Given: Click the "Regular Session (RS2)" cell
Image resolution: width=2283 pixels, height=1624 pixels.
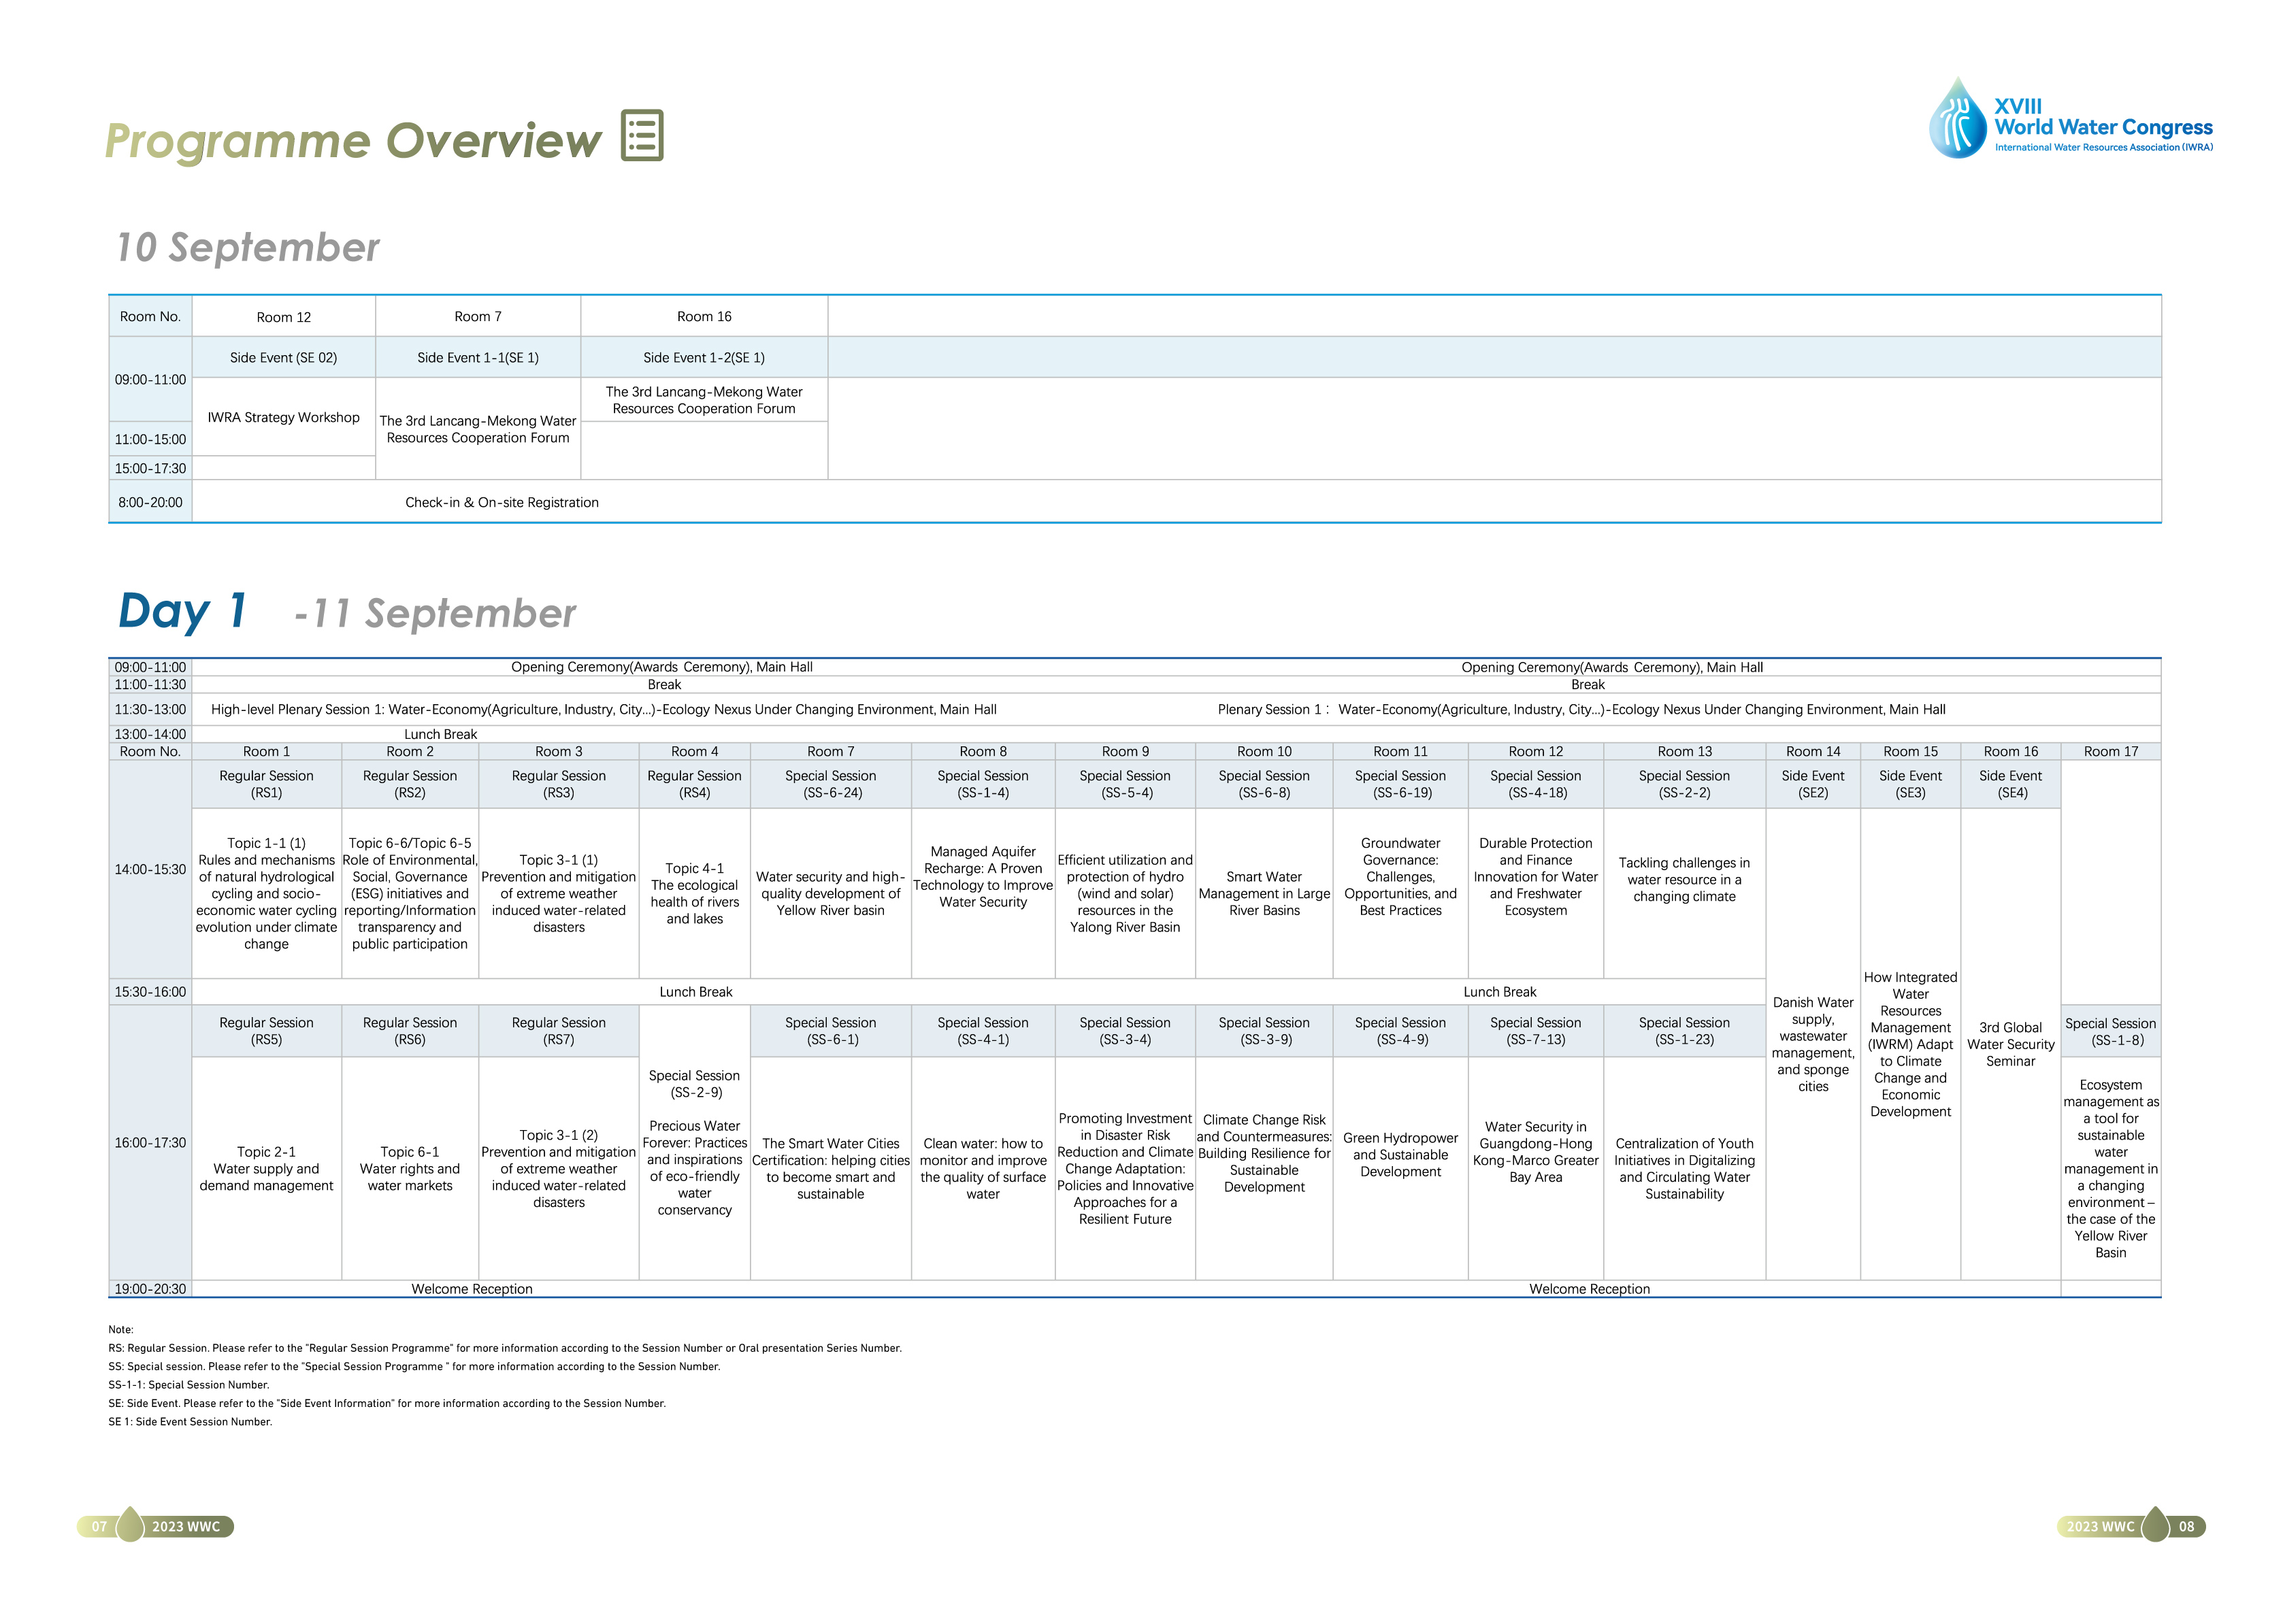Looking at the screenshot, I should tap(410, 784).
